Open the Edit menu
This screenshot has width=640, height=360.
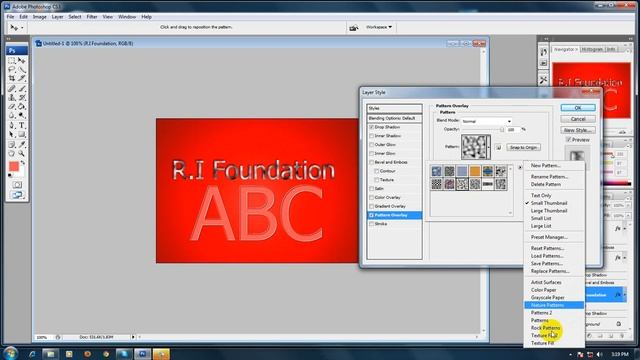23,17
